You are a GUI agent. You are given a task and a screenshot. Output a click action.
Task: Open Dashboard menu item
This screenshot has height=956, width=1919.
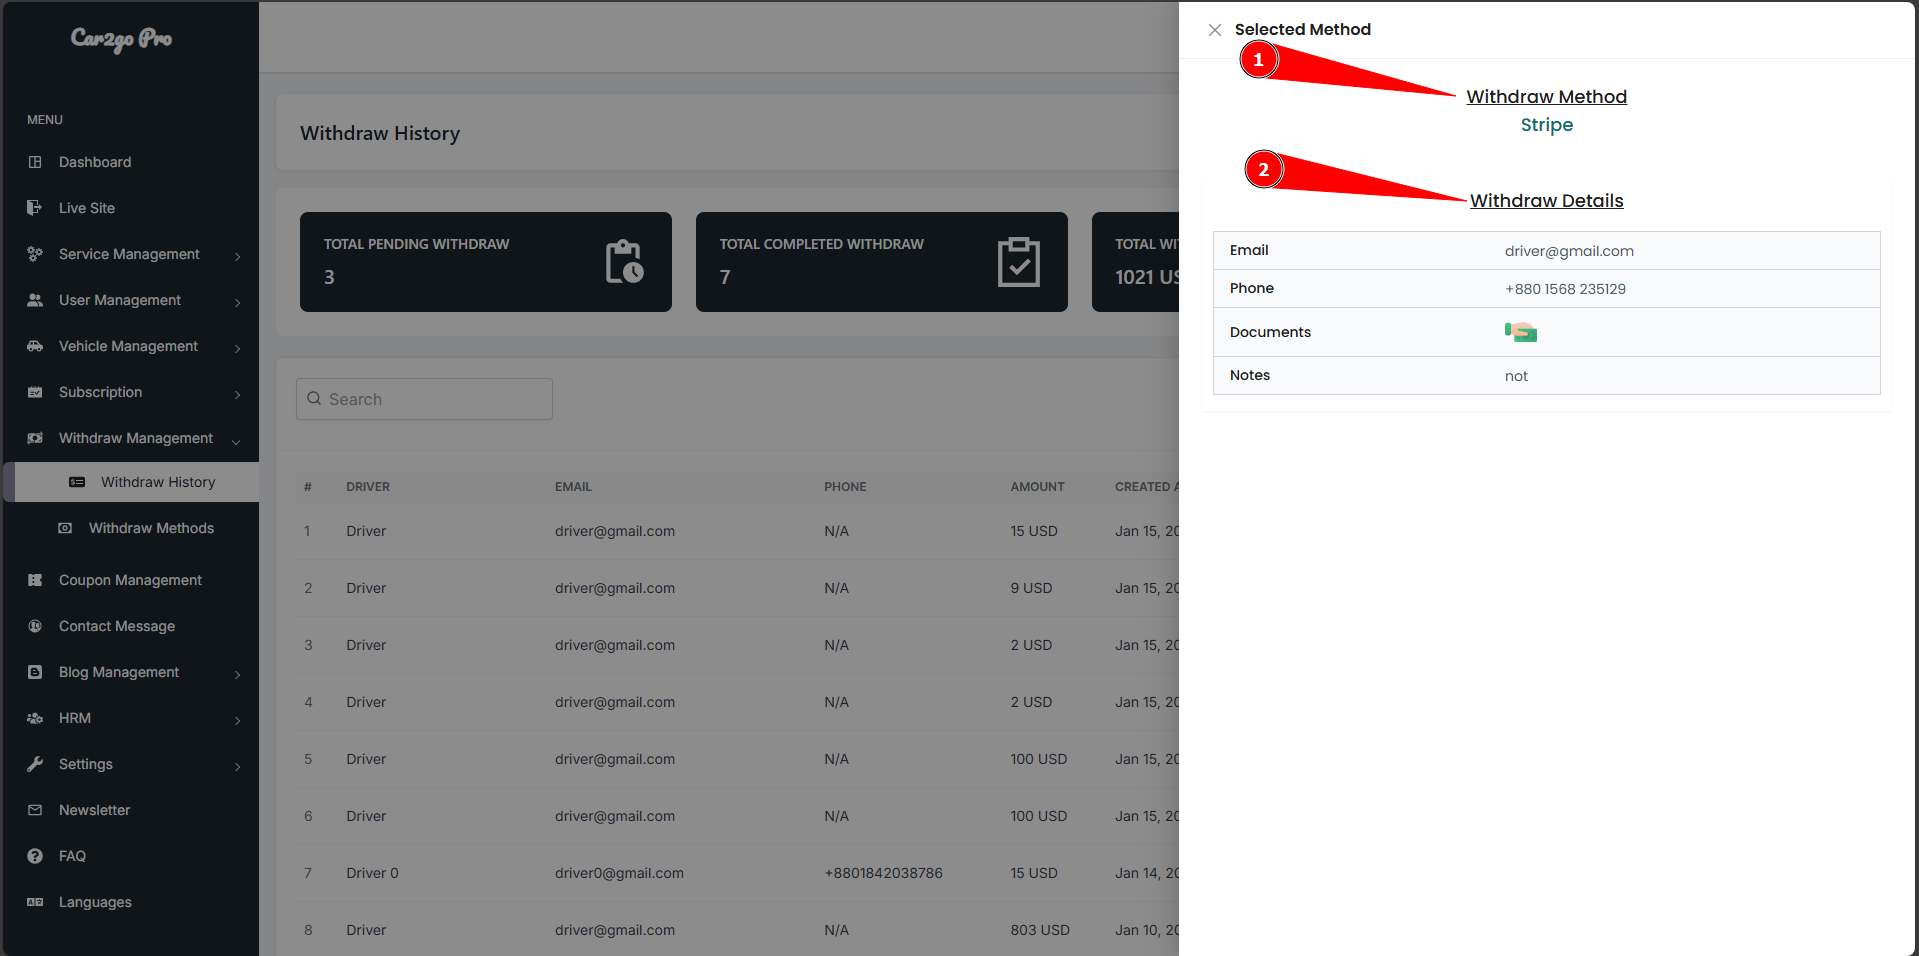tap(95, 162)
